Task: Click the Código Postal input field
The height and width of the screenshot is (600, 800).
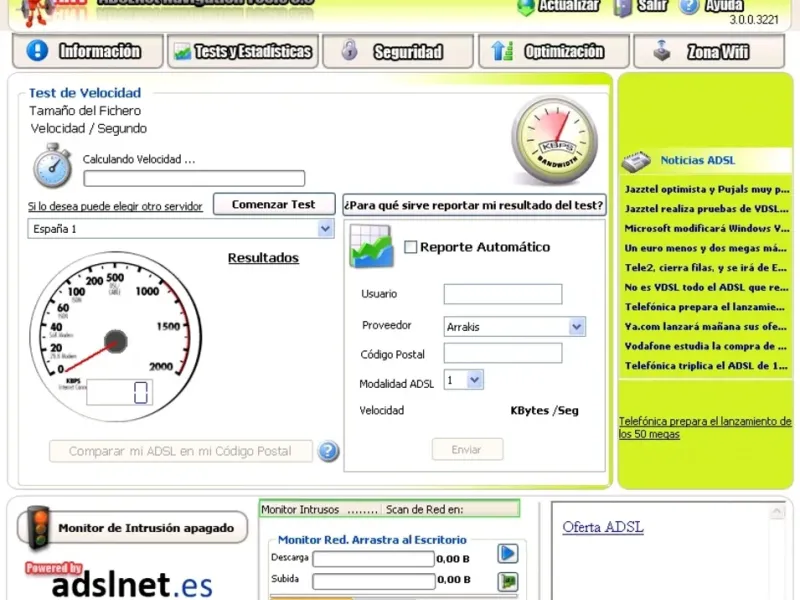Action: [x=503, y=353]
